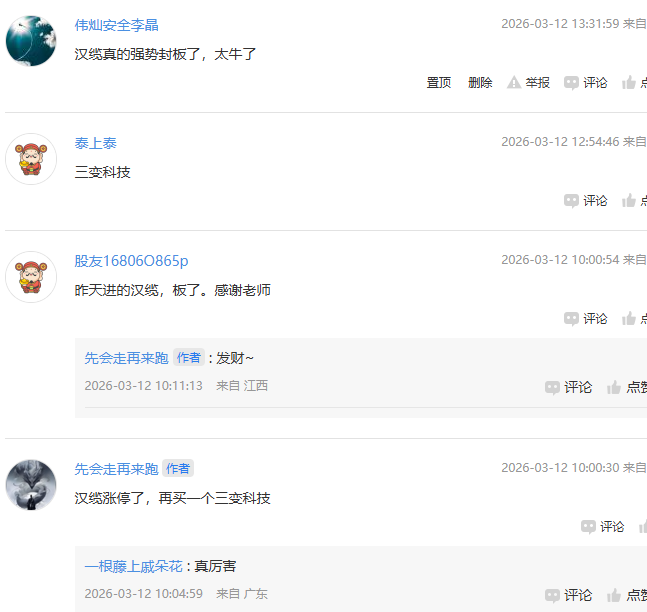Image resolution: width=647 pixels, height=612 pixels.
Task: Reply to 昨天进的汉缆 comment via 评论 icon
Action: pos(586,319)
